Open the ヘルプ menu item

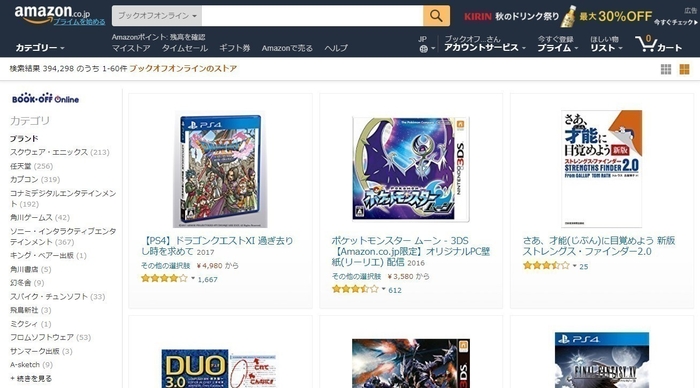coord(336,48)
